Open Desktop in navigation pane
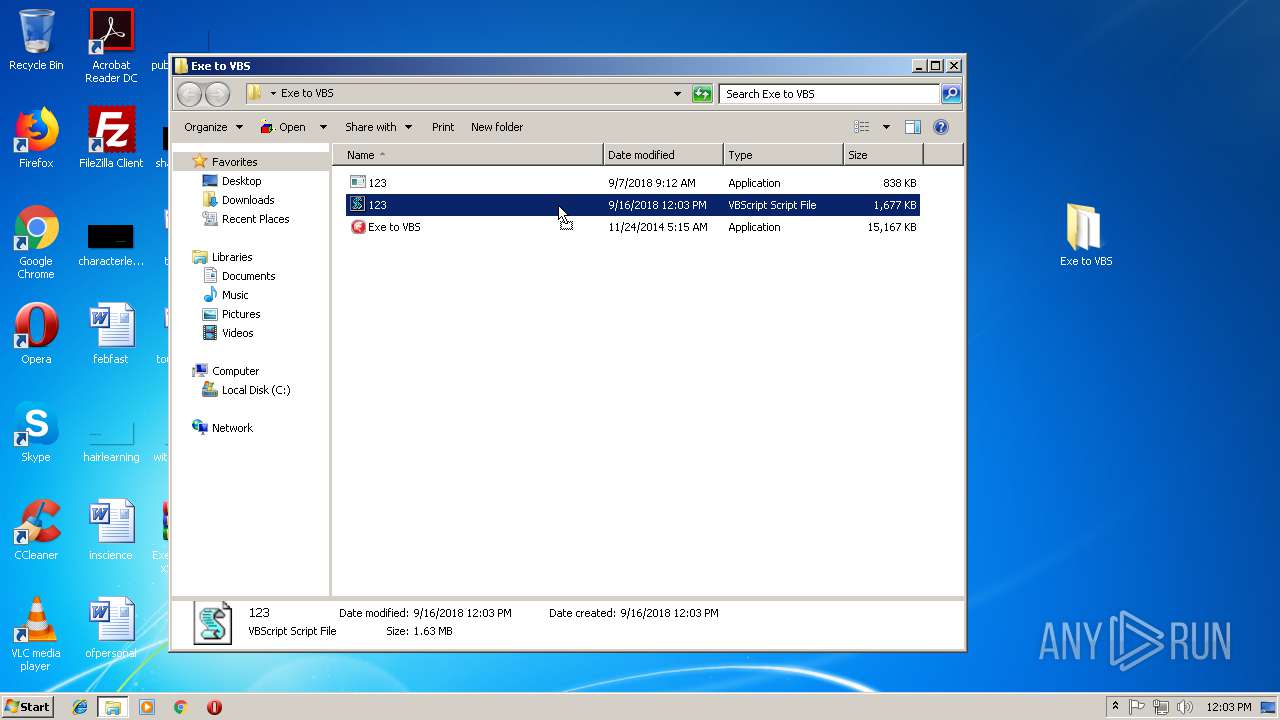Screen dimensions: 1280x720 (241, 181)
